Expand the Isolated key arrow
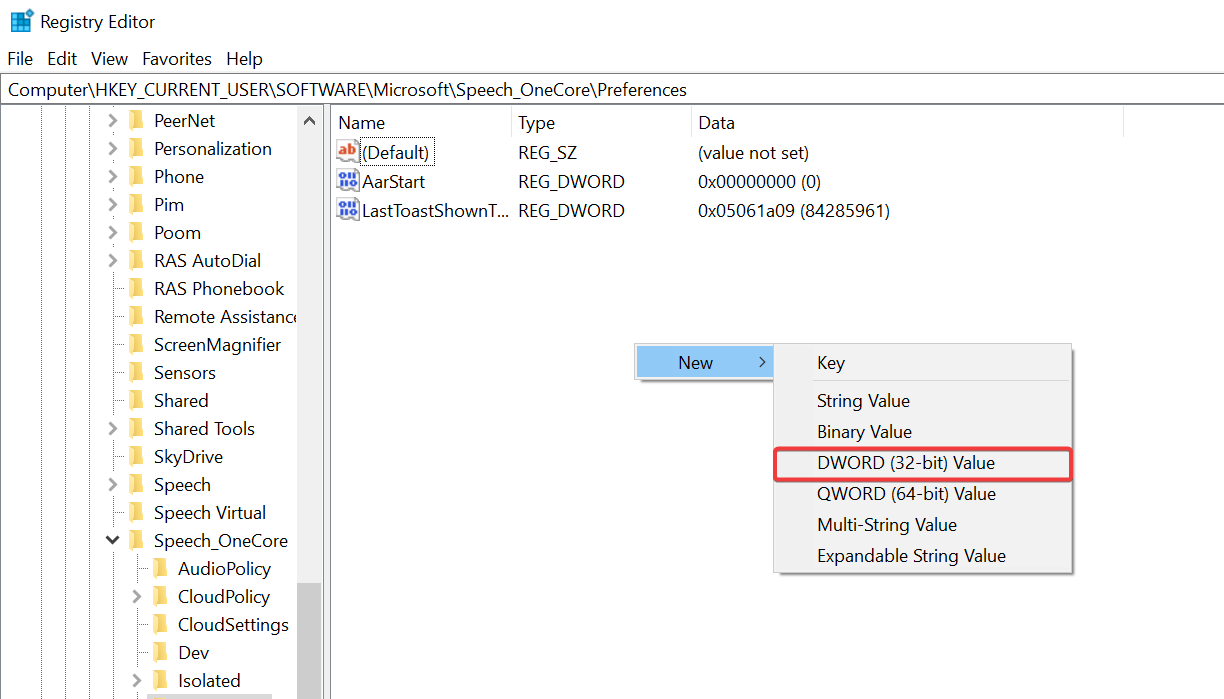The height and width of the screenshot is (699, 1224). coord(136,681)
